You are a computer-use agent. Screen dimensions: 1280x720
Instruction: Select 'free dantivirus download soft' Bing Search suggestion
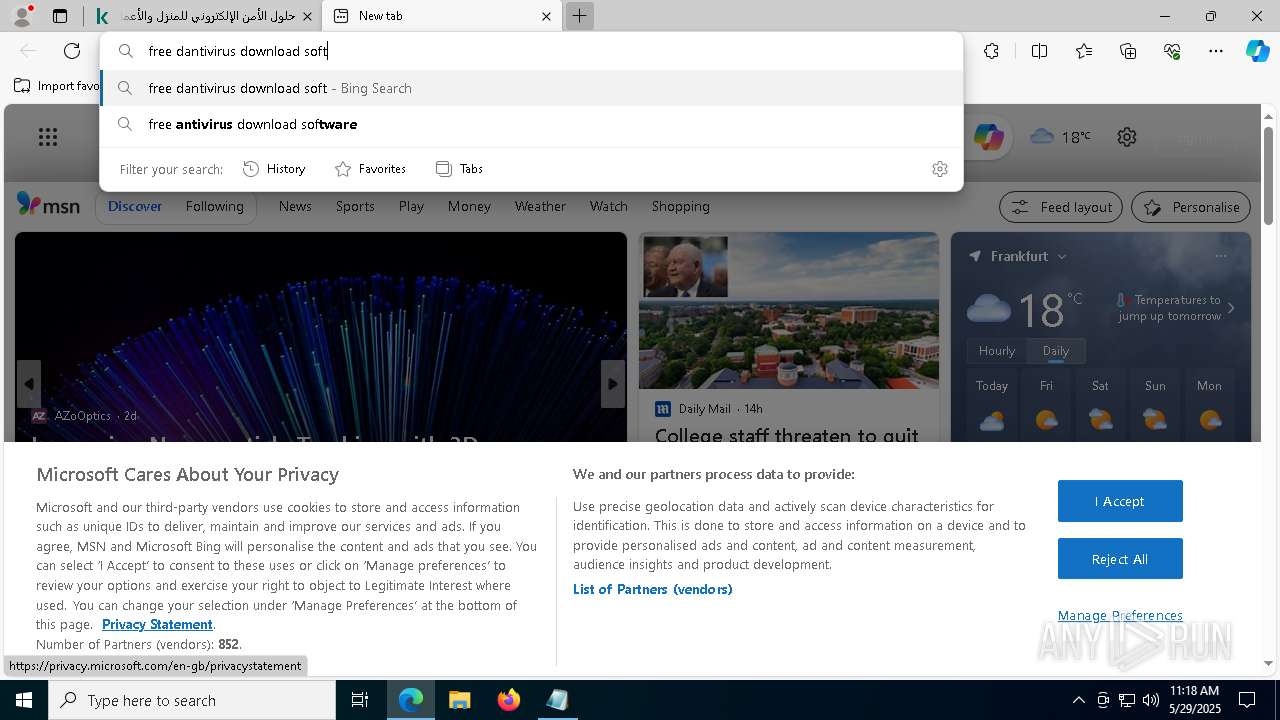[x=531, y=88]
